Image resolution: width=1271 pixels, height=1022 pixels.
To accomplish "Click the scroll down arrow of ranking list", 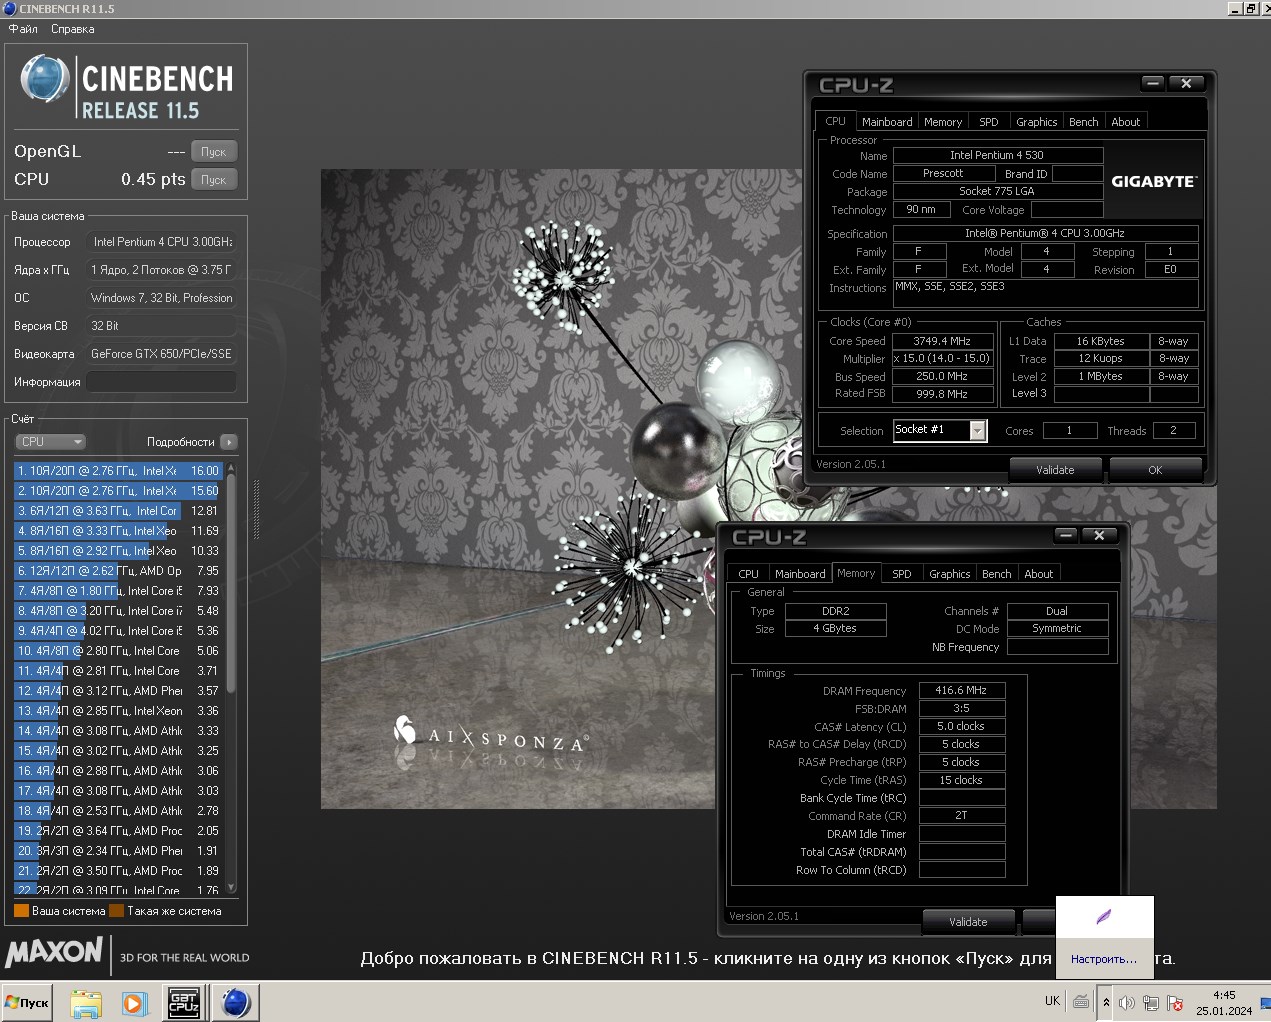I will (231, 887).
